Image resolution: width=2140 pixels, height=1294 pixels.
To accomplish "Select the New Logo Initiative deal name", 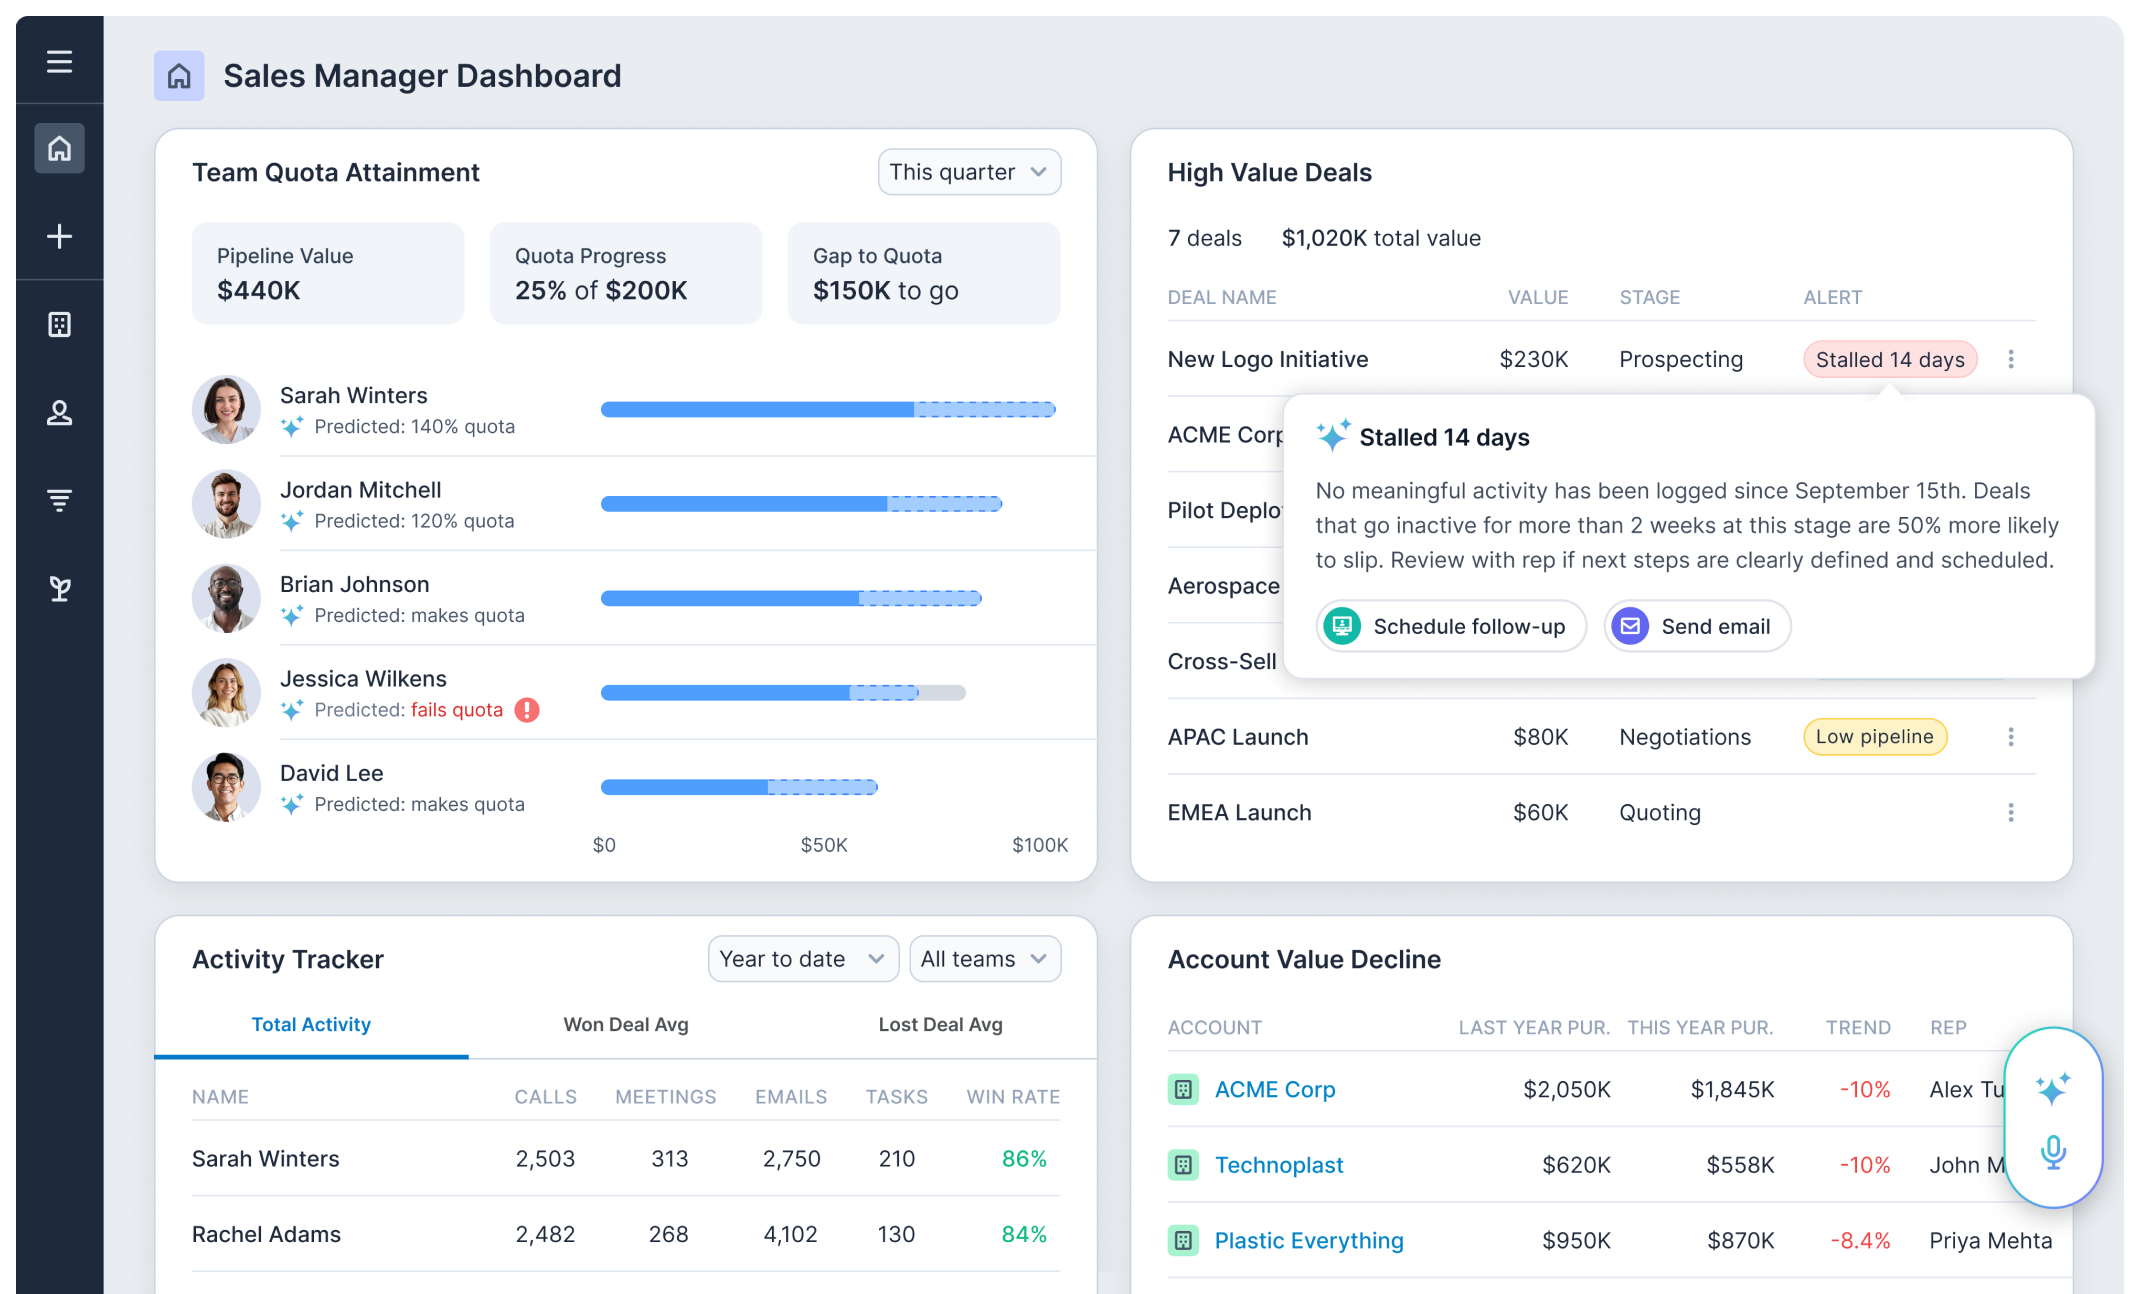I will [1268, 359].
